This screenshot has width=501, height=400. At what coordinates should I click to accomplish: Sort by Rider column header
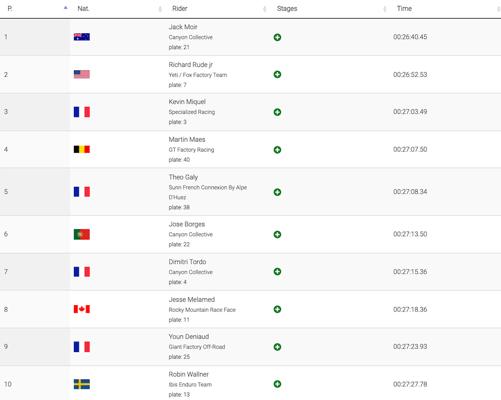[180, 9]
